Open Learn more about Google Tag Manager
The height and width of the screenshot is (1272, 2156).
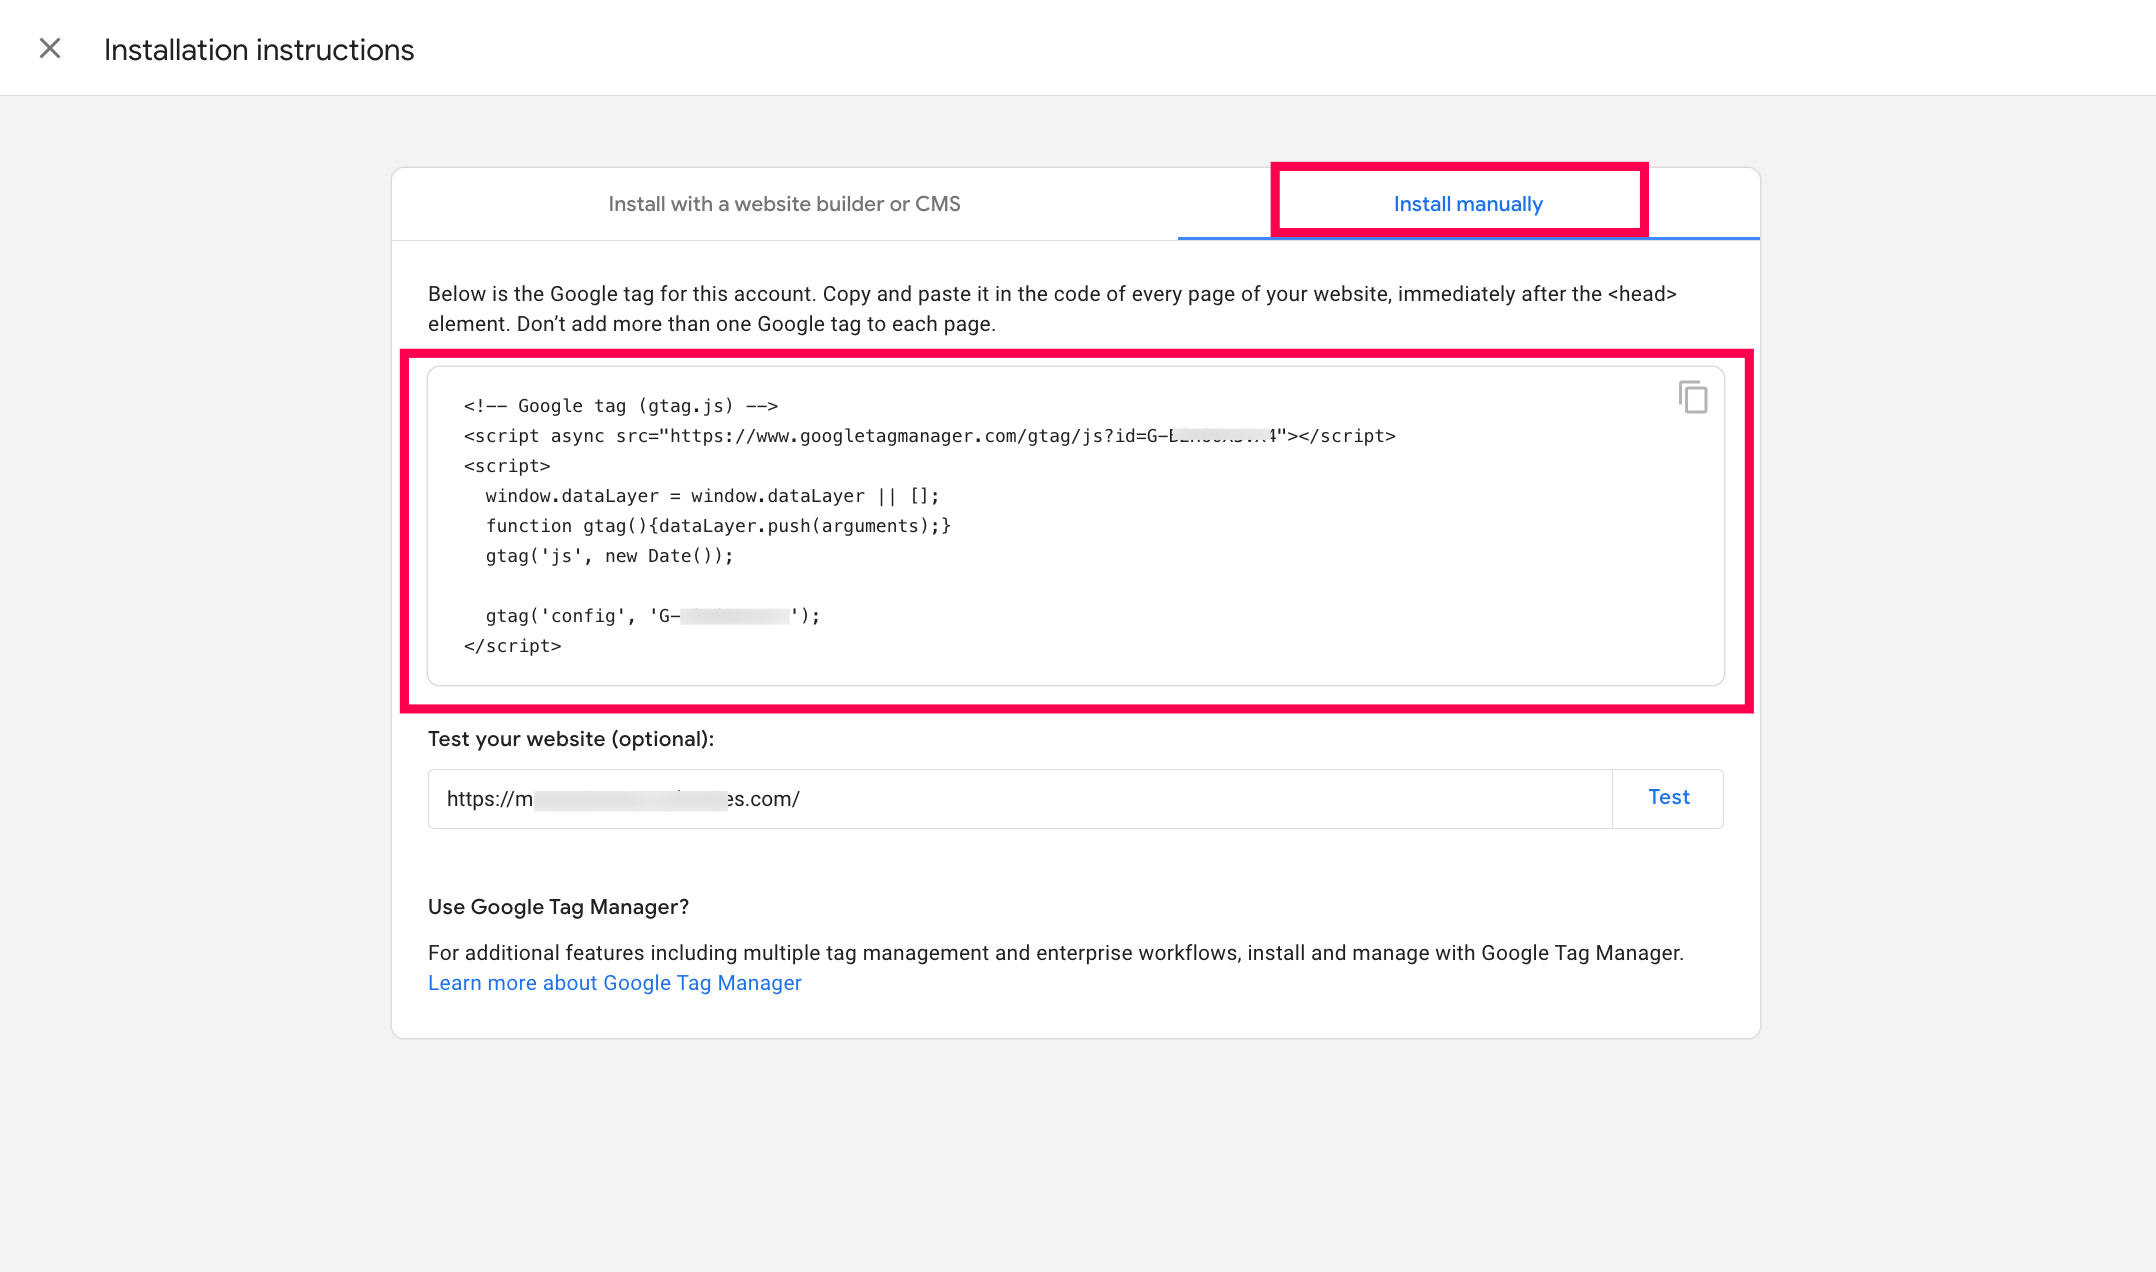[x=614, y=983]
